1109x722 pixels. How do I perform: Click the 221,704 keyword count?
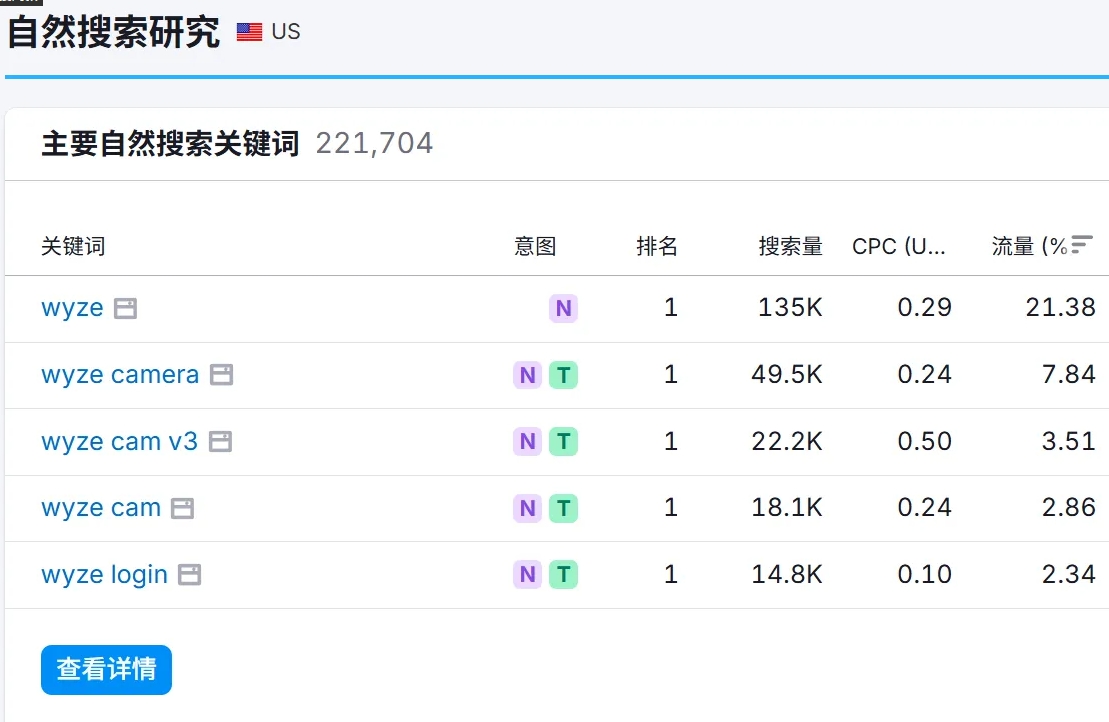pos(374,144)
